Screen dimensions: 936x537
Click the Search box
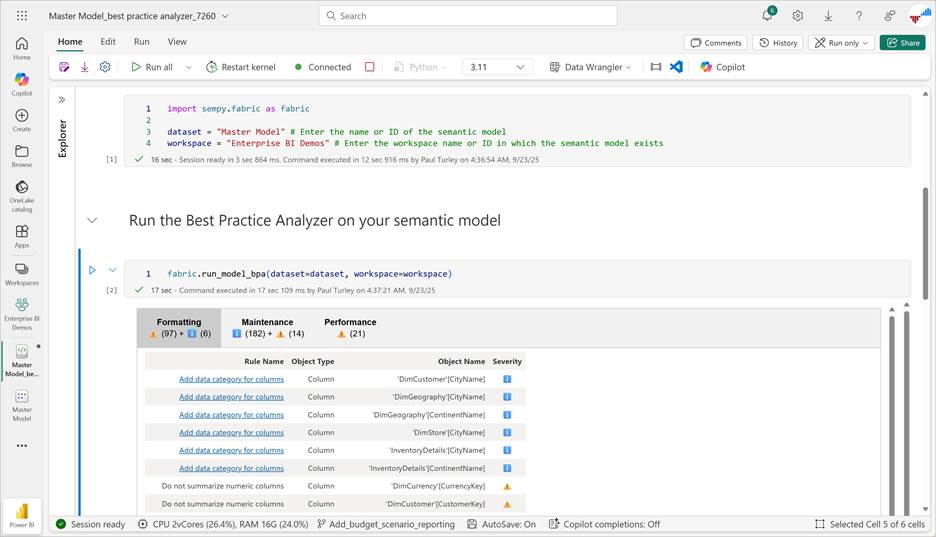point(468,16)
